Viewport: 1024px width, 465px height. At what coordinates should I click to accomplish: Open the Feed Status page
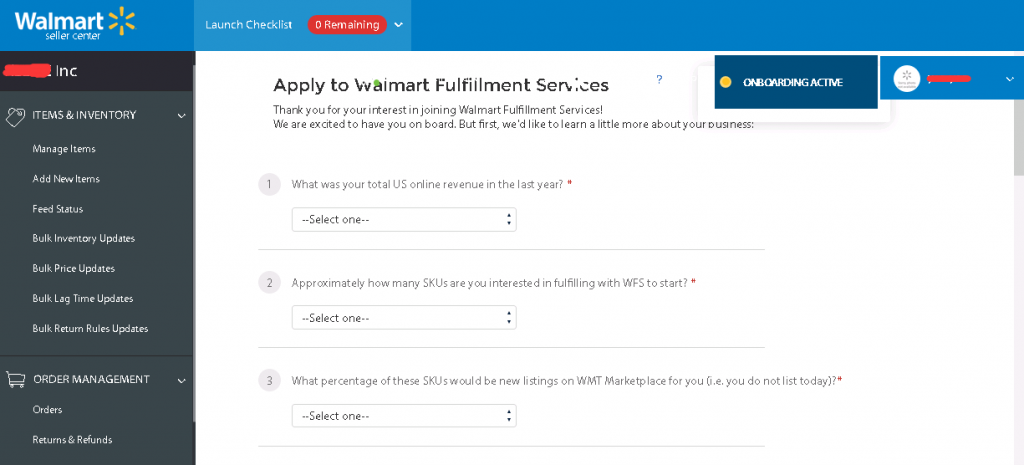pos(58,209)
